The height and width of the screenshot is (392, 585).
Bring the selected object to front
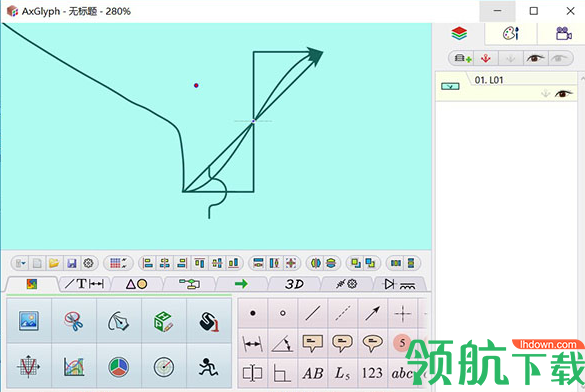click(x=356, y=263)
